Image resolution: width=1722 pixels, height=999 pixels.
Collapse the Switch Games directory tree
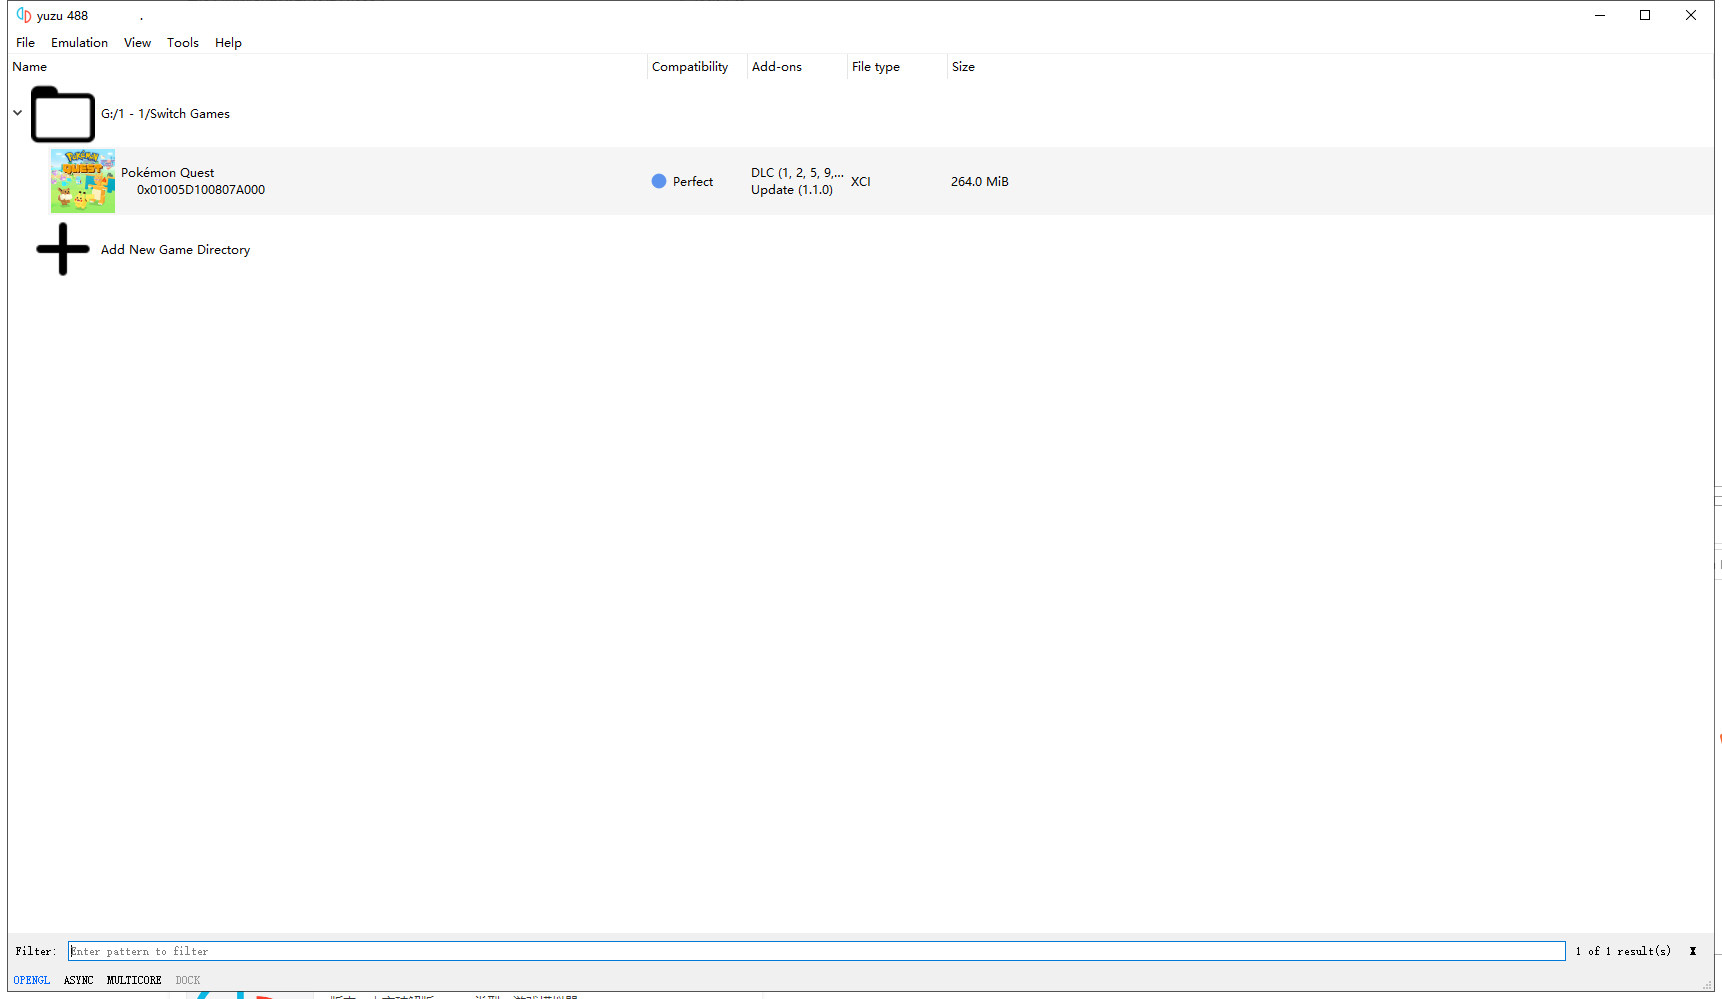(x=18, y=113)
